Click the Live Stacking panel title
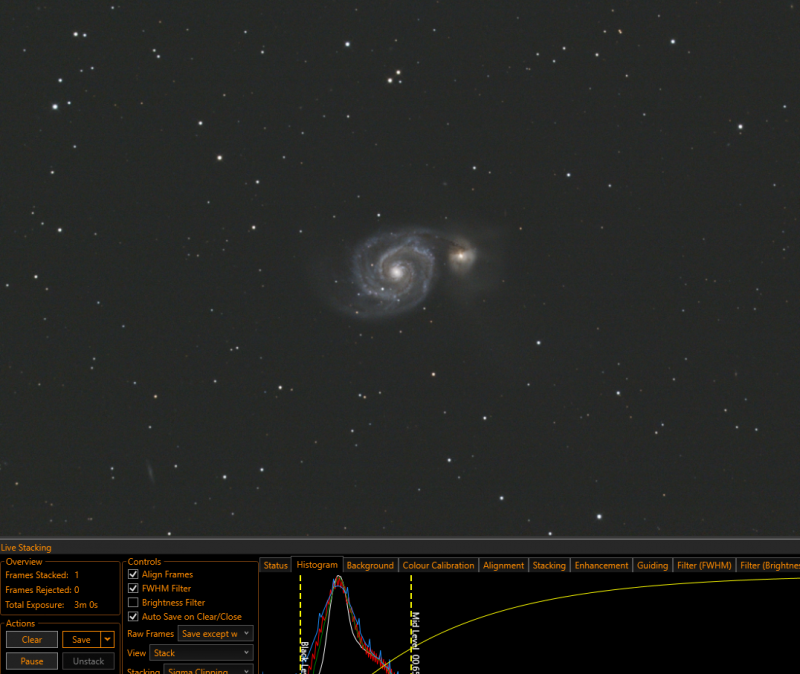The width and height of the screenshot is (800, 674). coord(26,547)
